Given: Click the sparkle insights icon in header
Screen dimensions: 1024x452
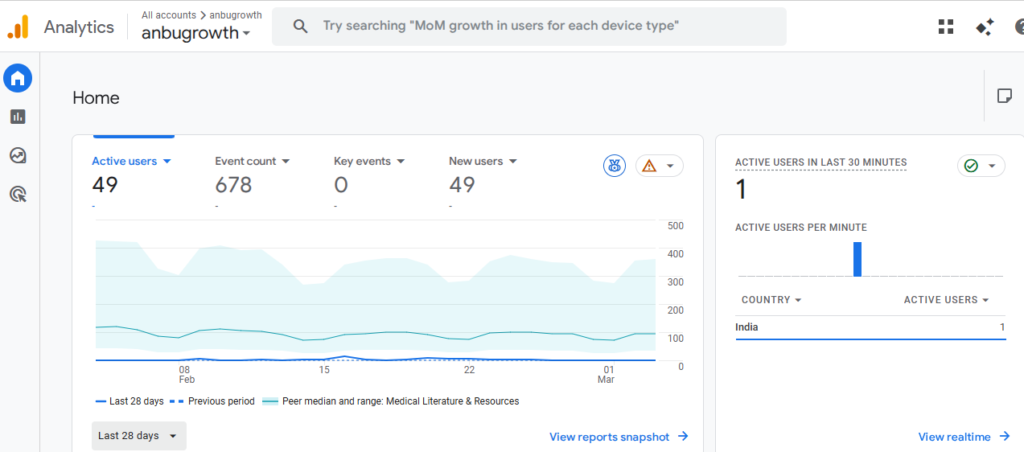Looking at the screenshot, I should [985, 27].
